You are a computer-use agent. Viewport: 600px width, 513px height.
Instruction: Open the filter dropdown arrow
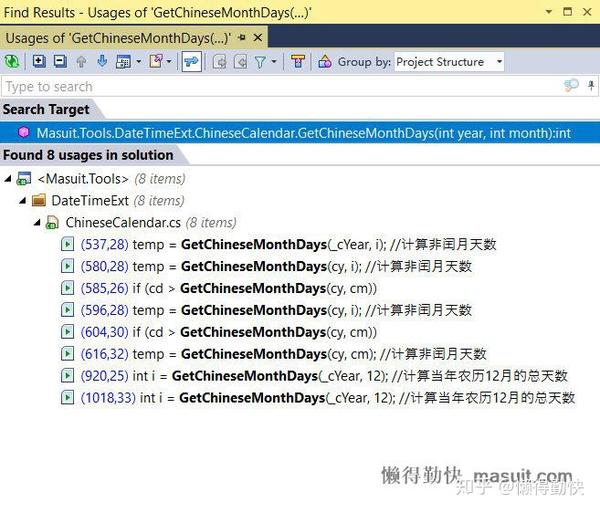(274, 61)
